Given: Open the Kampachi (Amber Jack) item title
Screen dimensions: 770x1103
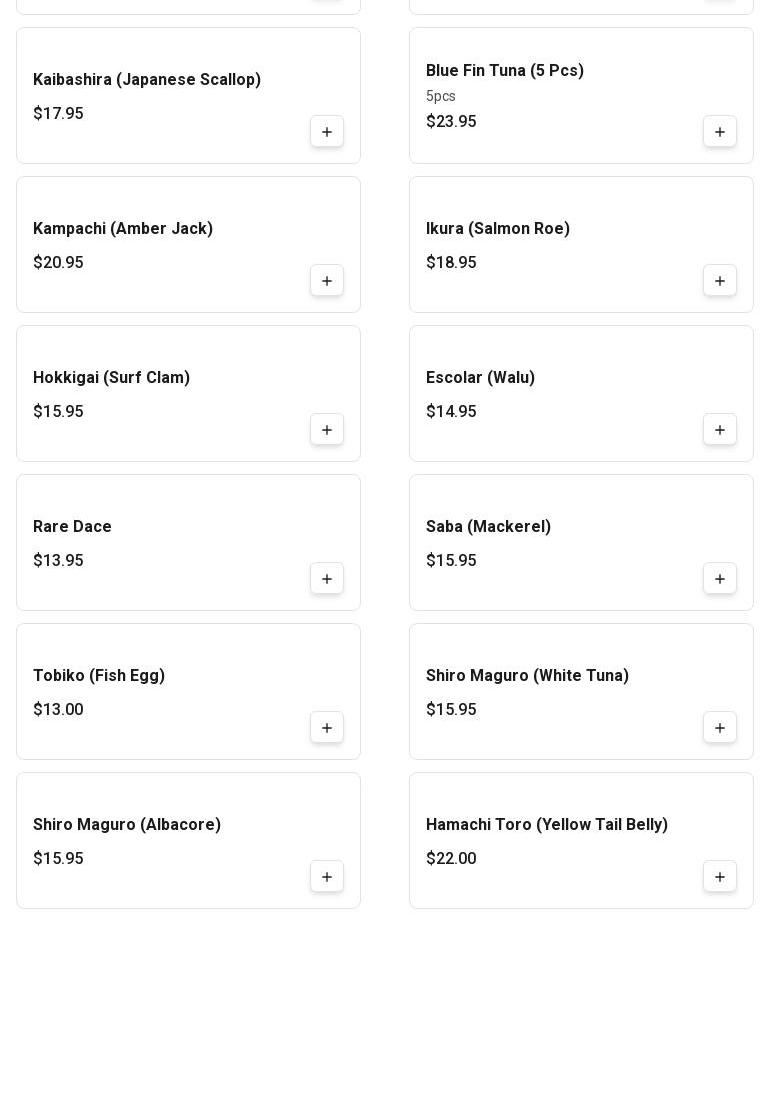Looking at the screenshot, I should pos(123,229).
